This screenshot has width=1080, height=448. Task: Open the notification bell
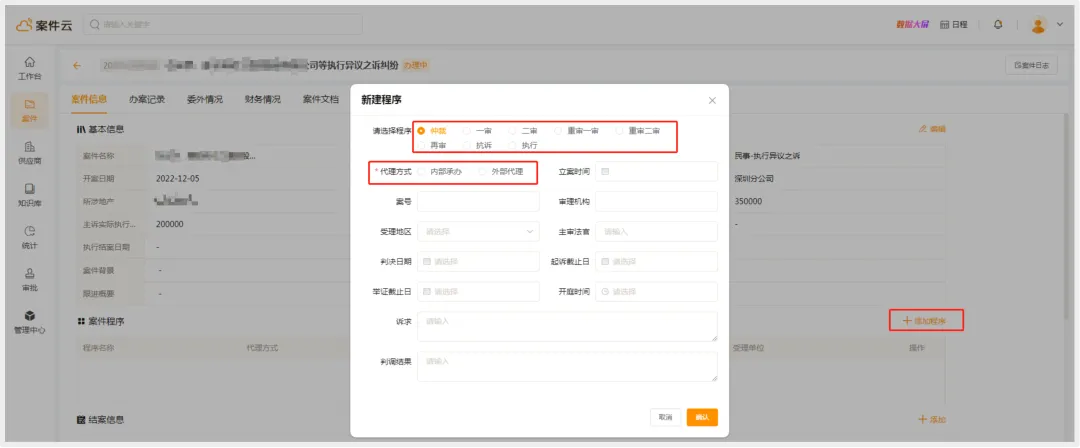click(998, 25)
